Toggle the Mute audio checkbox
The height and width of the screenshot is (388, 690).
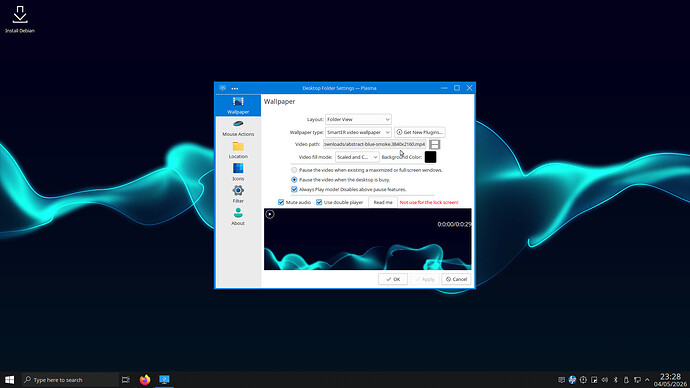point(281,202)
